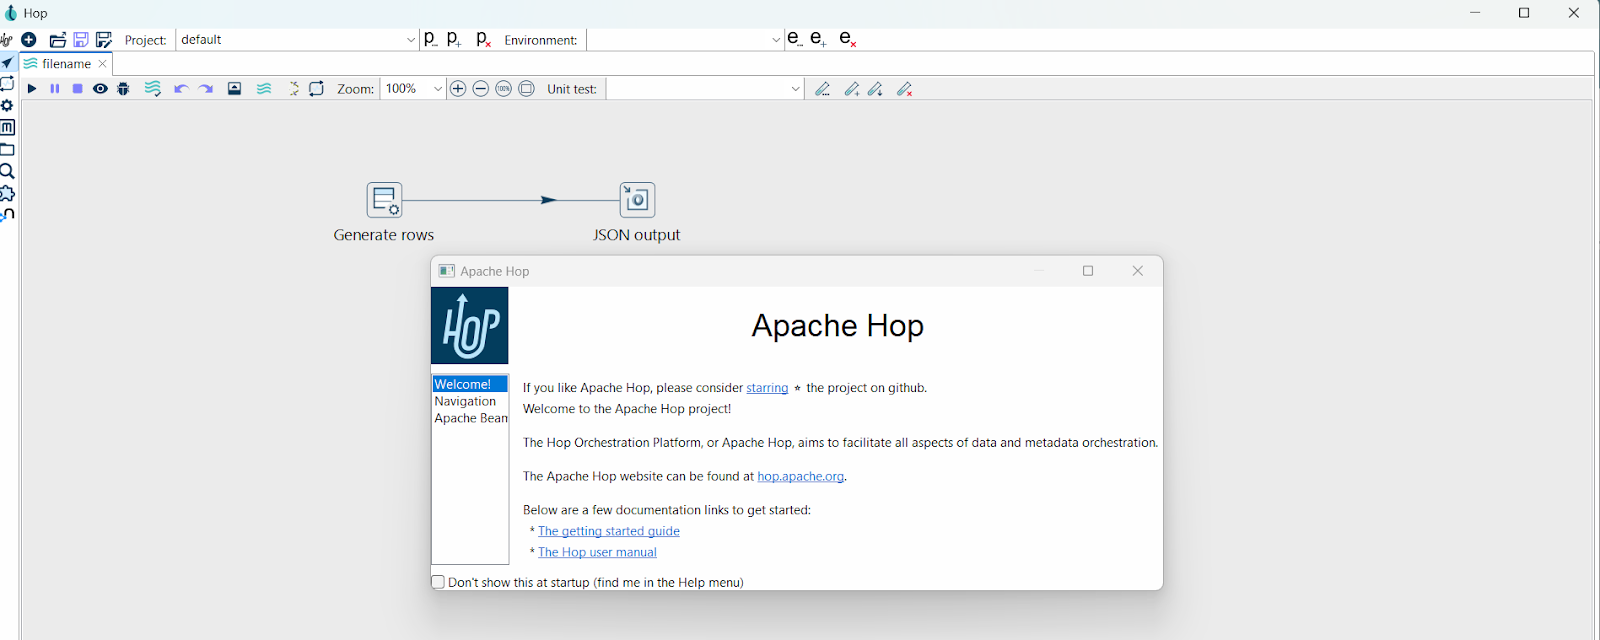1600x640 pixels.
Task: Pause the pipeline execution
Action: click(55, 89)
